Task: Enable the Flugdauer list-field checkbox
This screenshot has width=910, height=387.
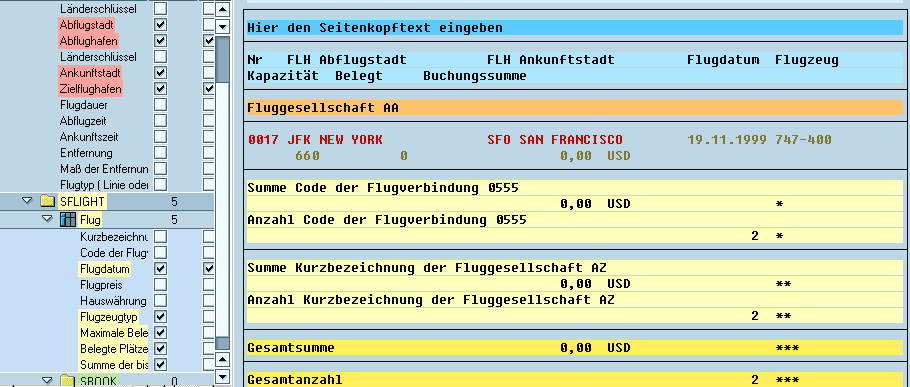Action: pos(160,105)
